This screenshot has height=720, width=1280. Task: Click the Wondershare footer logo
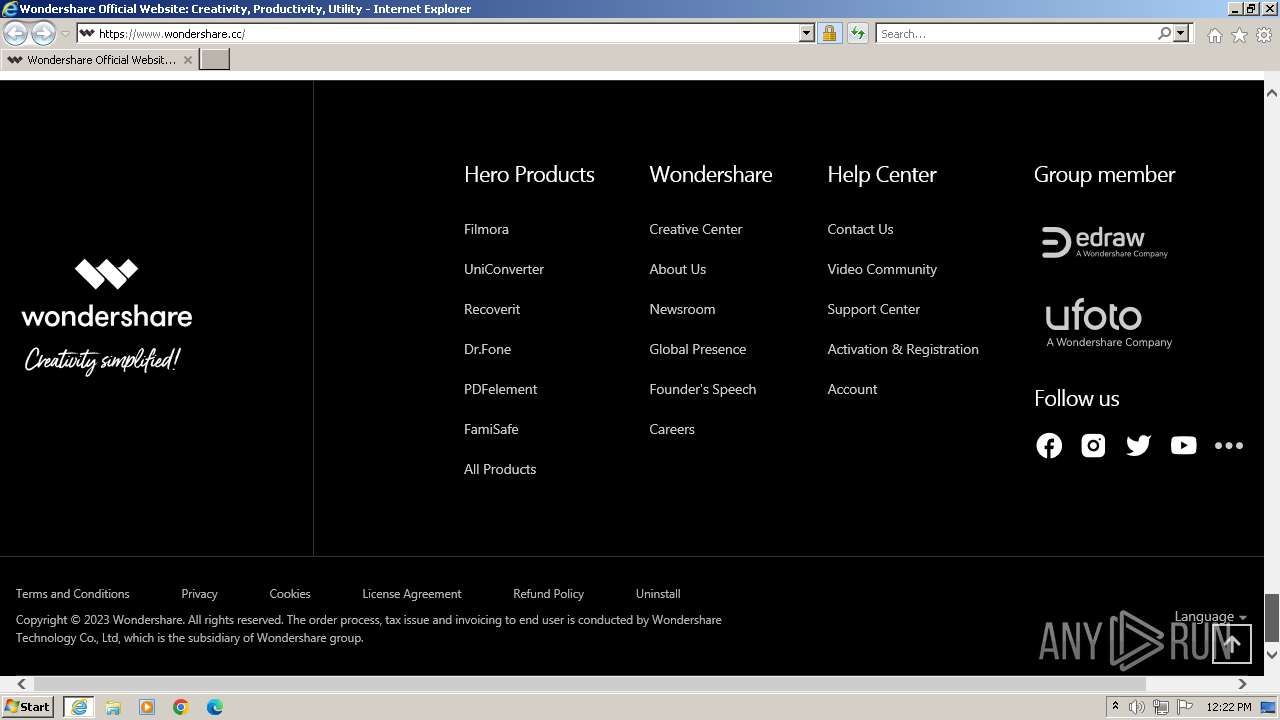click(106, 316)
